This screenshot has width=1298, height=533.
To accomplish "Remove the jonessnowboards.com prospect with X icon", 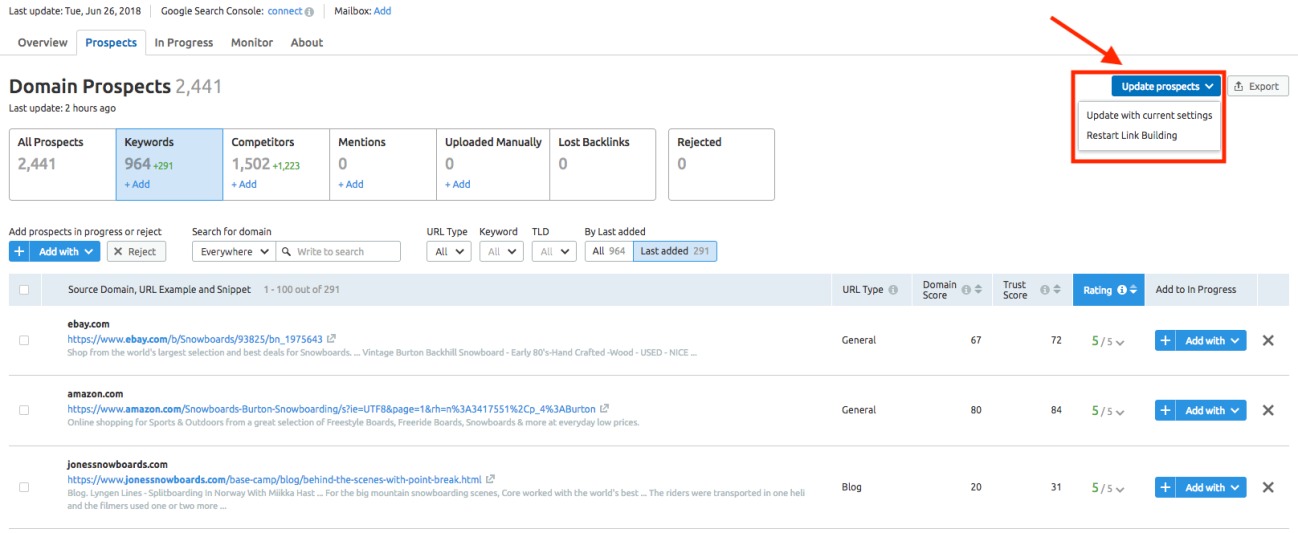I will pos(1268,488).
